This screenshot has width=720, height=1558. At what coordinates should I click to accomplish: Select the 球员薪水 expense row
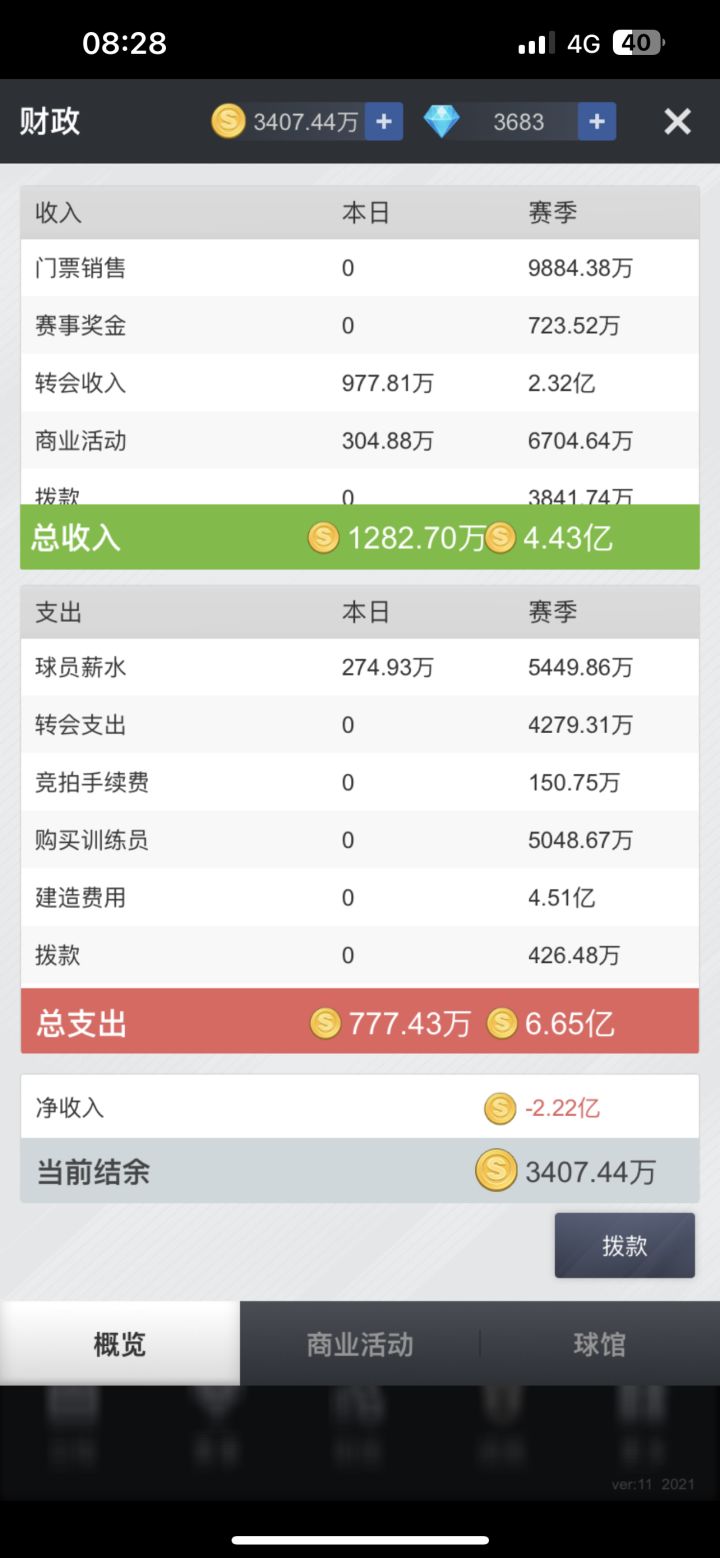pos(360,667)
